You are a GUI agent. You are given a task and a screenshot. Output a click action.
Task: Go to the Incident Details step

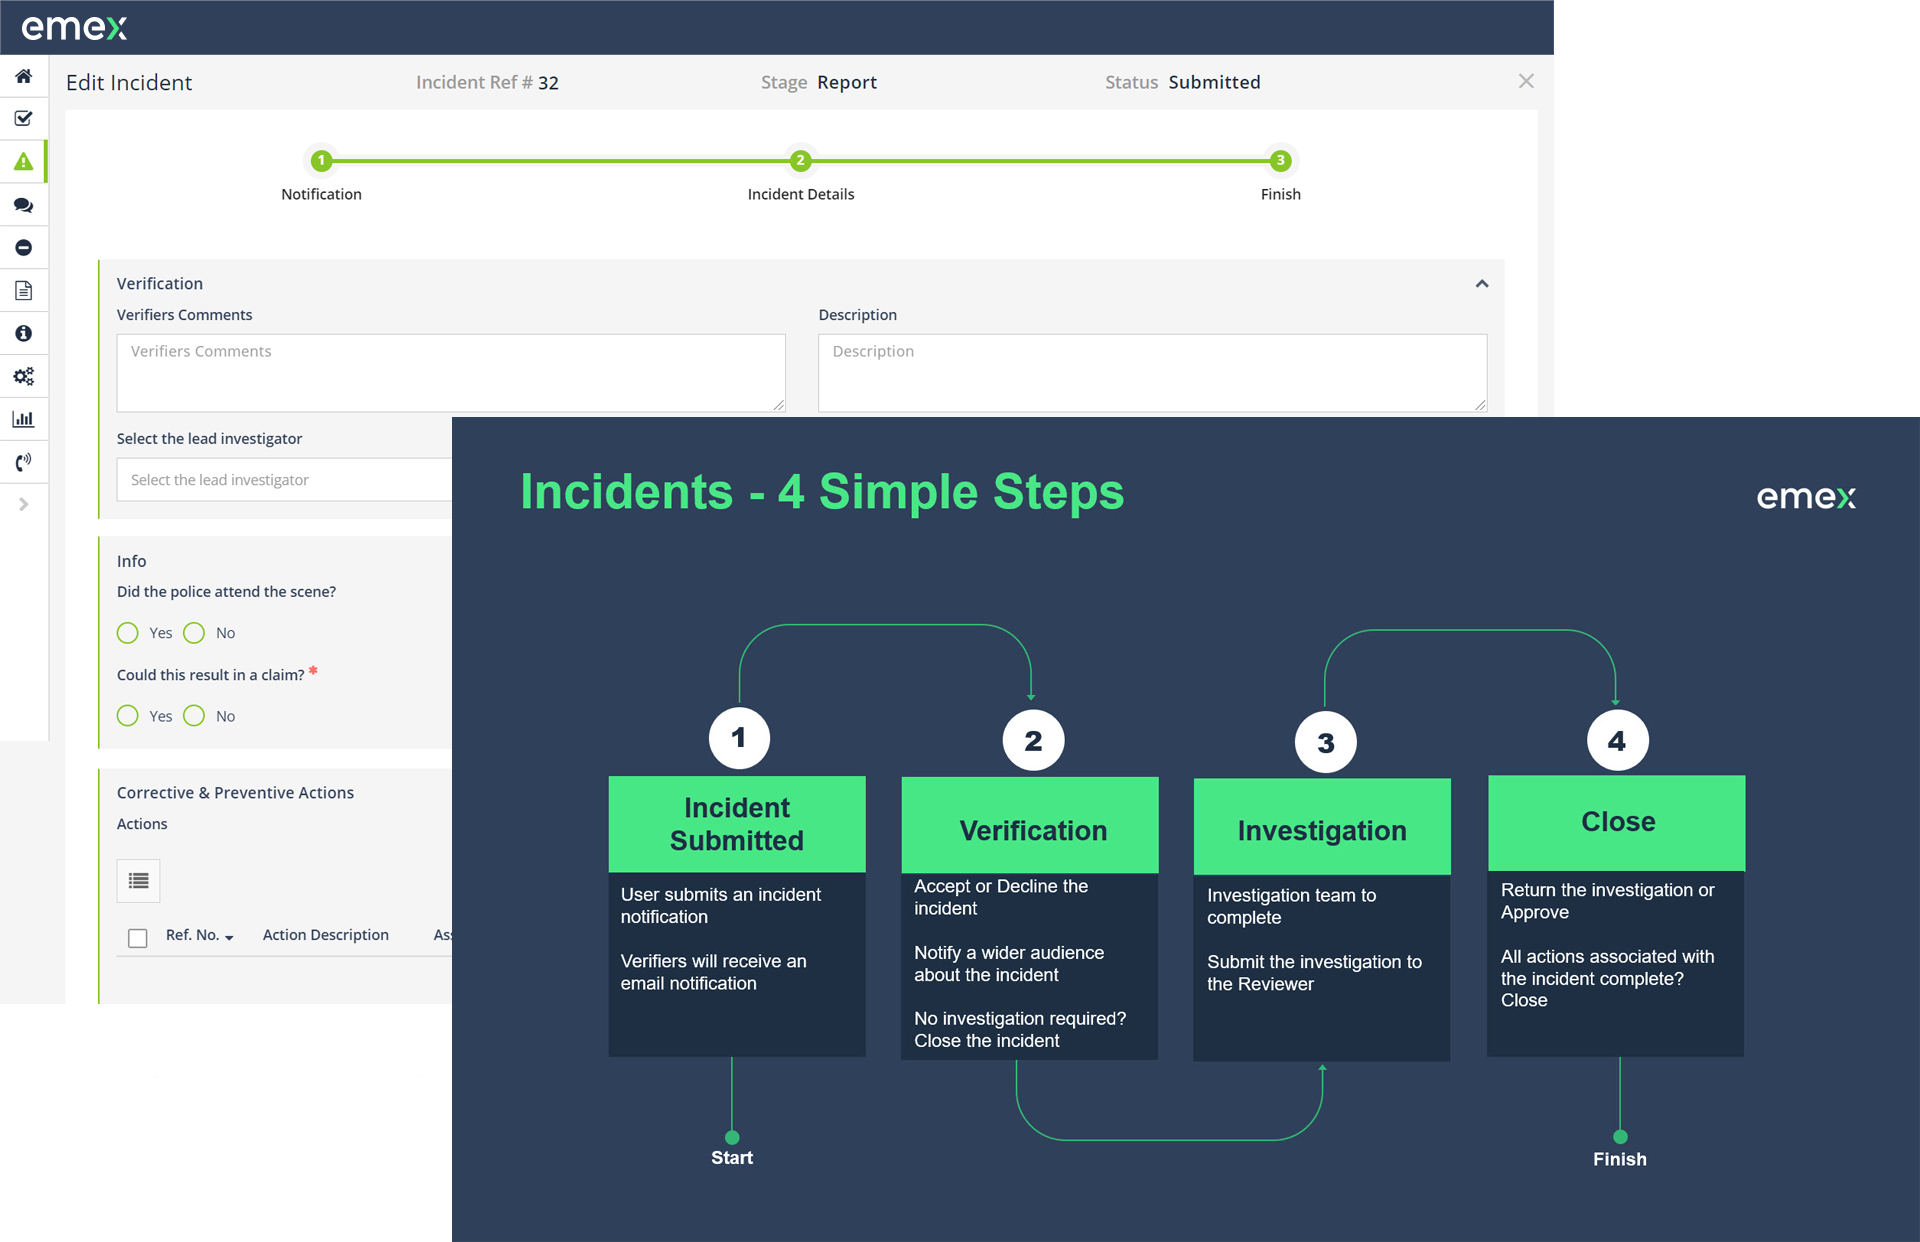800,161
